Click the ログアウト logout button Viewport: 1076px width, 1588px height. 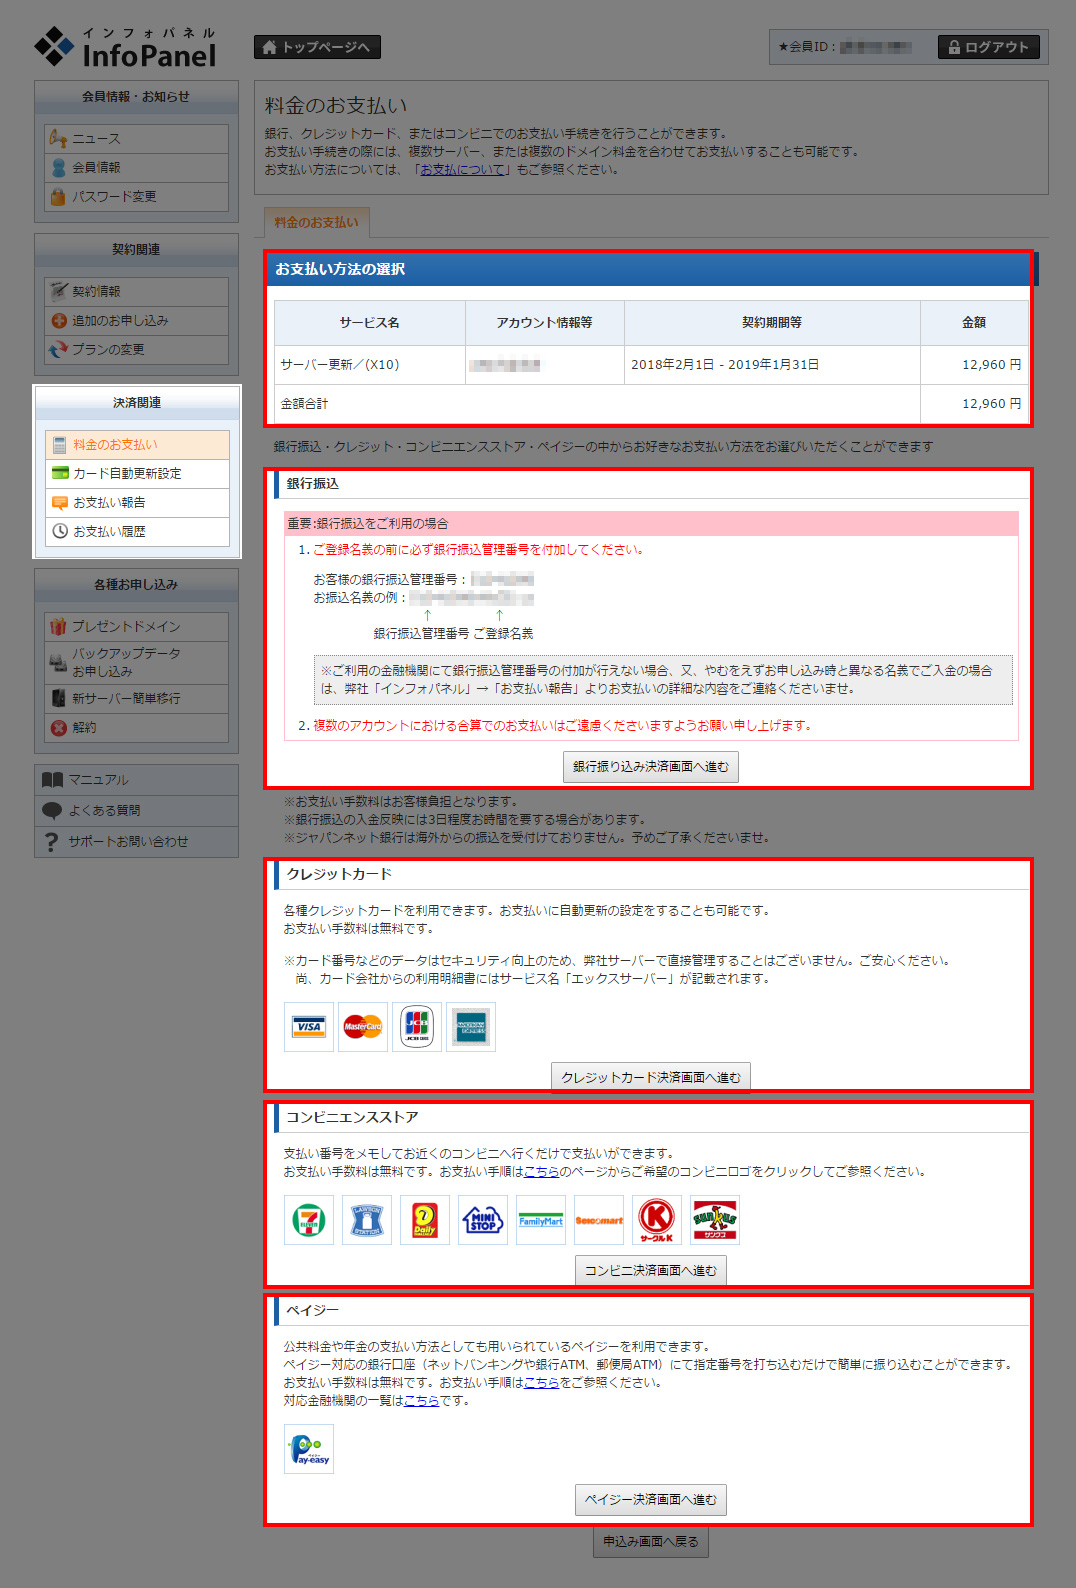click(x=989, y=47)
